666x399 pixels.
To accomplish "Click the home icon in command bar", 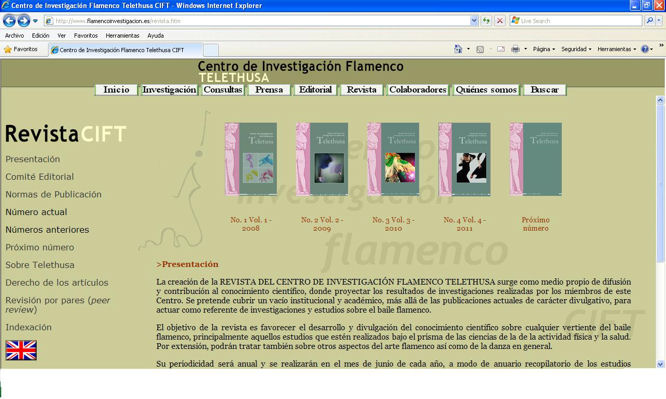I will 458,49.
